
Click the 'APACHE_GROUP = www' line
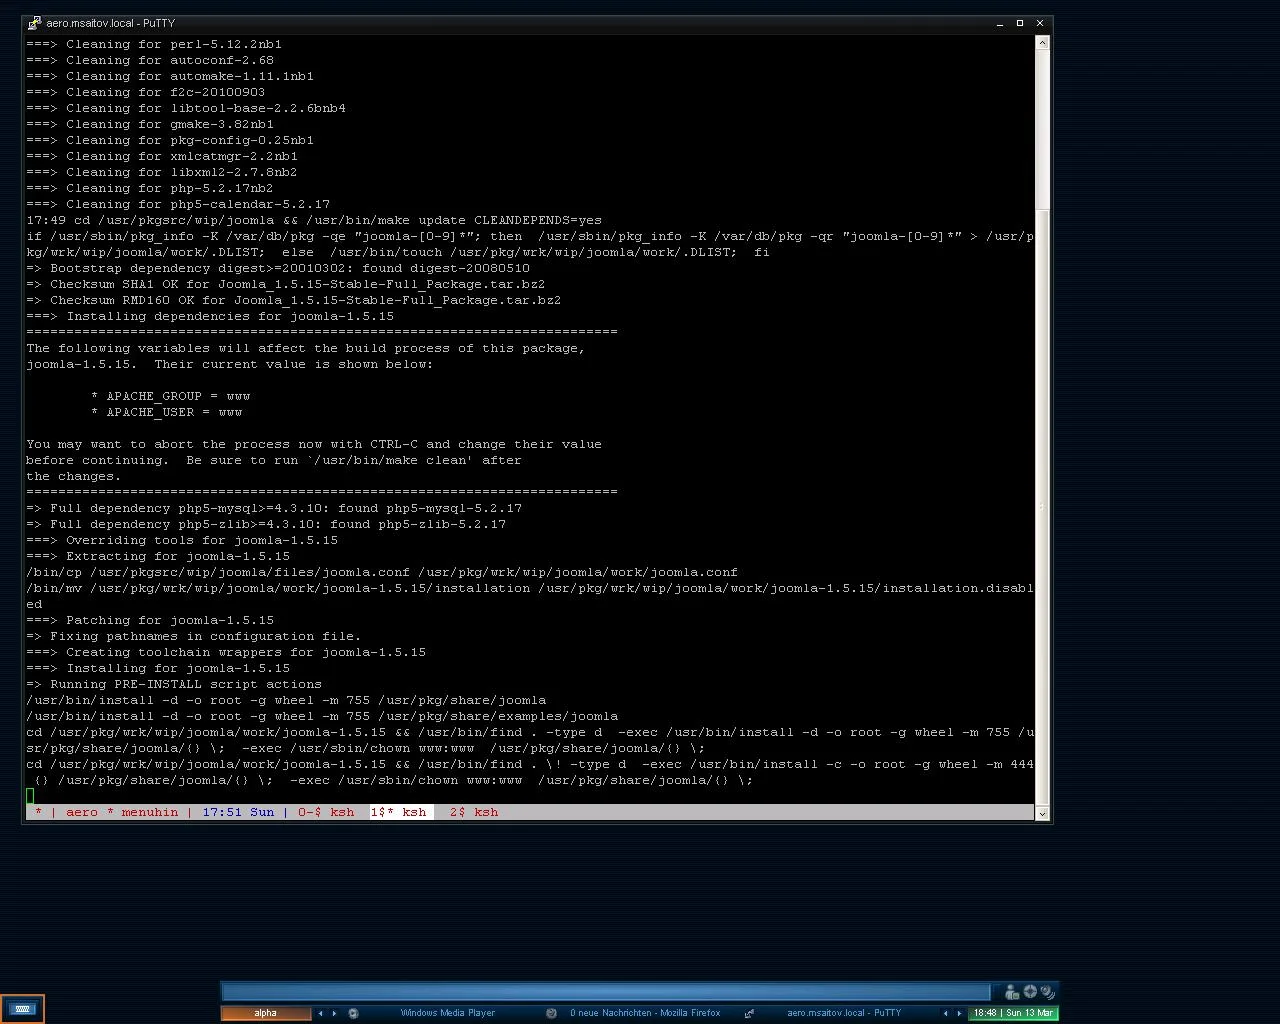170,396
